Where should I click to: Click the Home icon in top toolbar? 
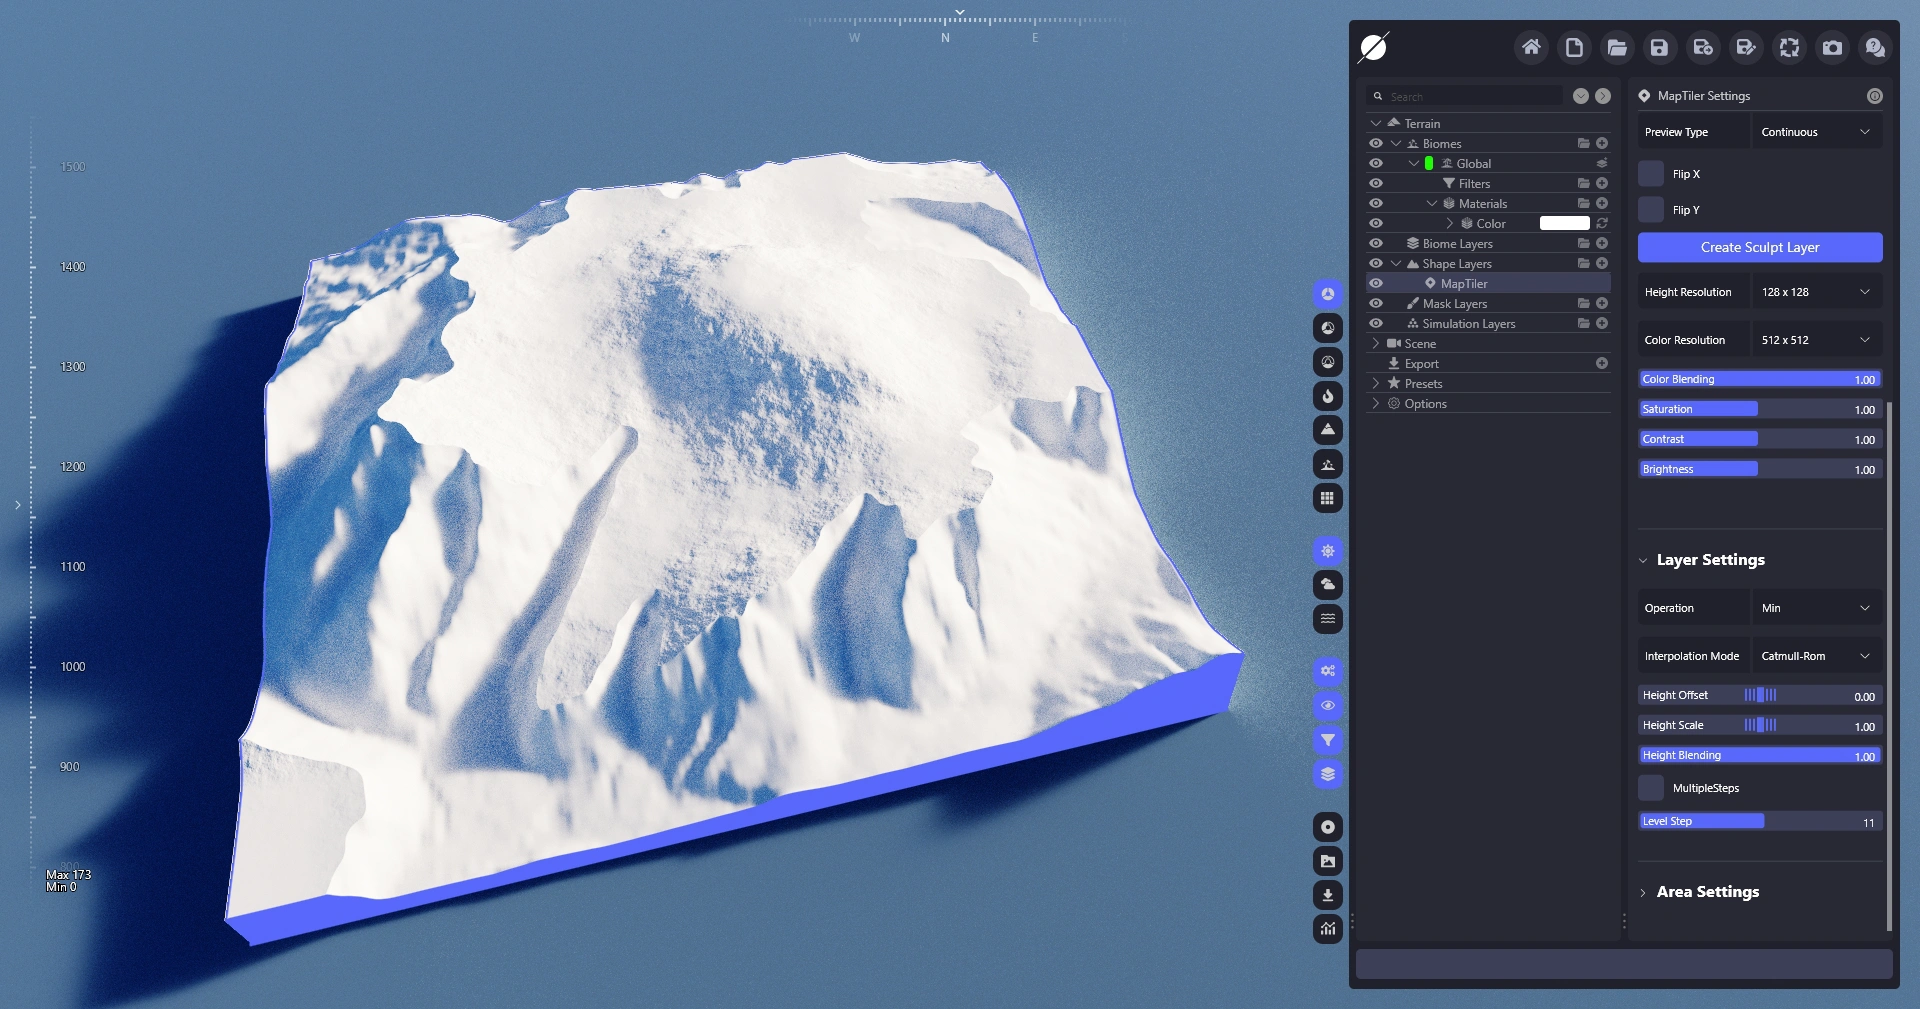1530,47
